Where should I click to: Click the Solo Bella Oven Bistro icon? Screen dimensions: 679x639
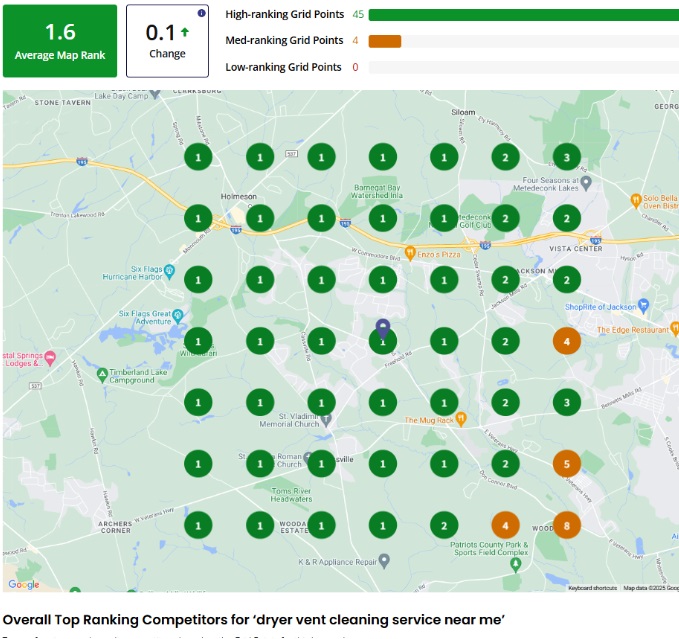(x=635, y=201)
